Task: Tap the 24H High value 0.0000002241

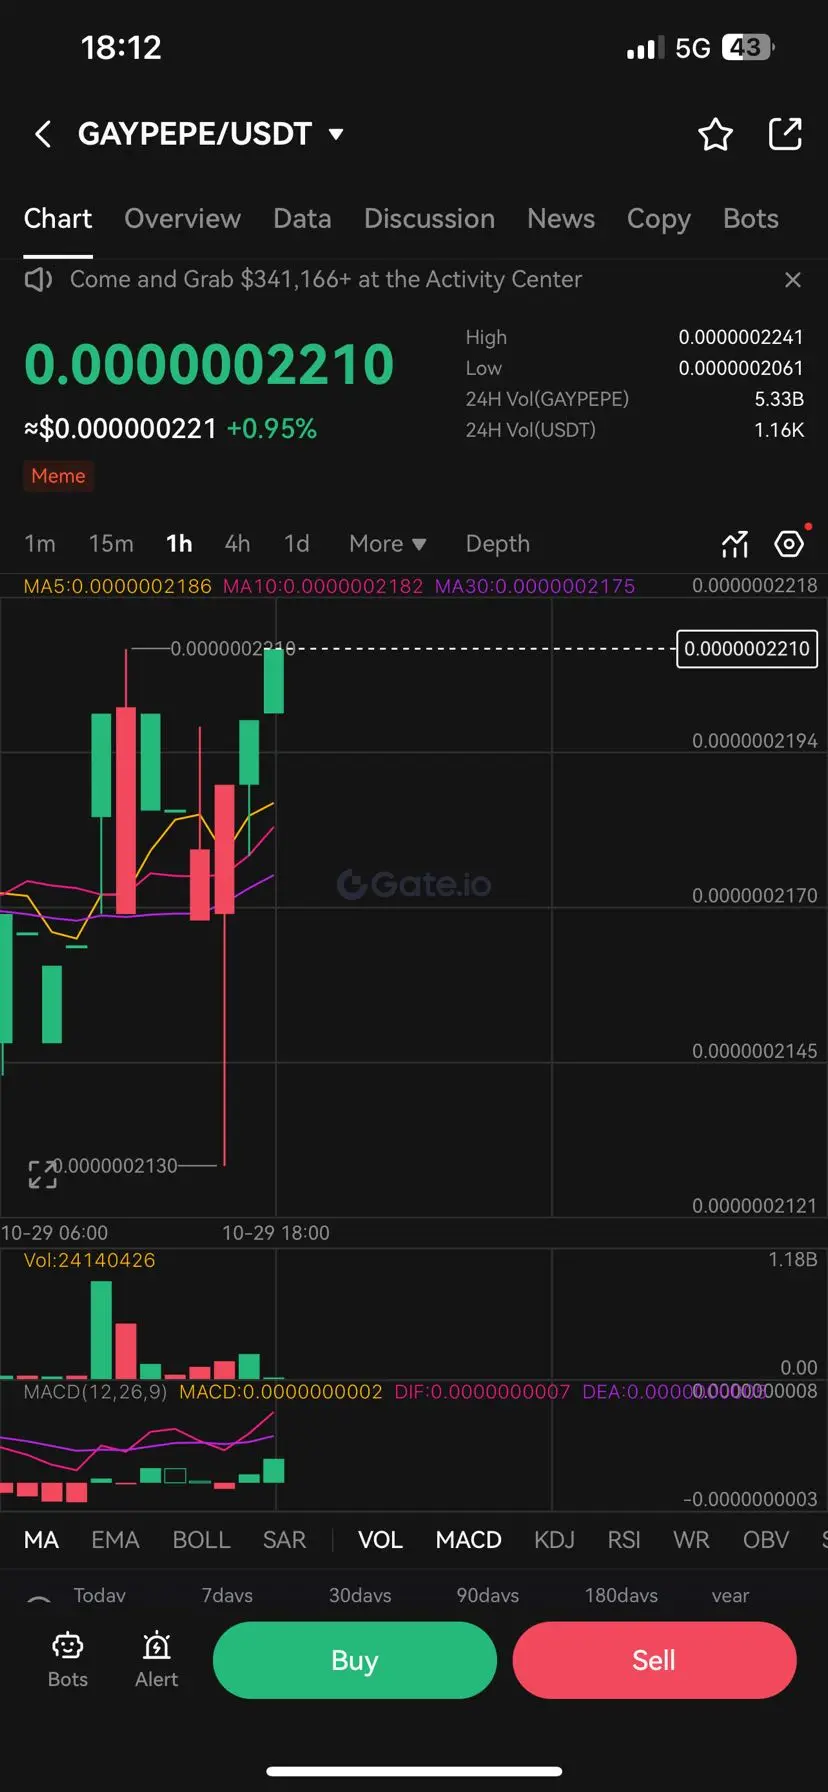Action: (741, 337)
